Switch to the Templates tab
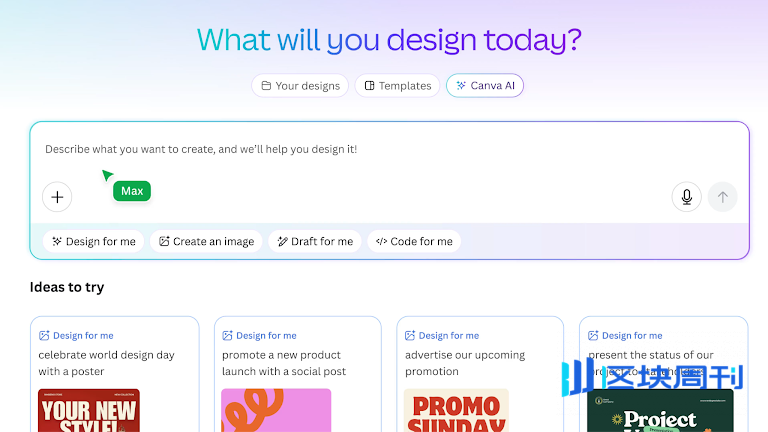Viewport: 768px width, 432px height. [398, 86]
